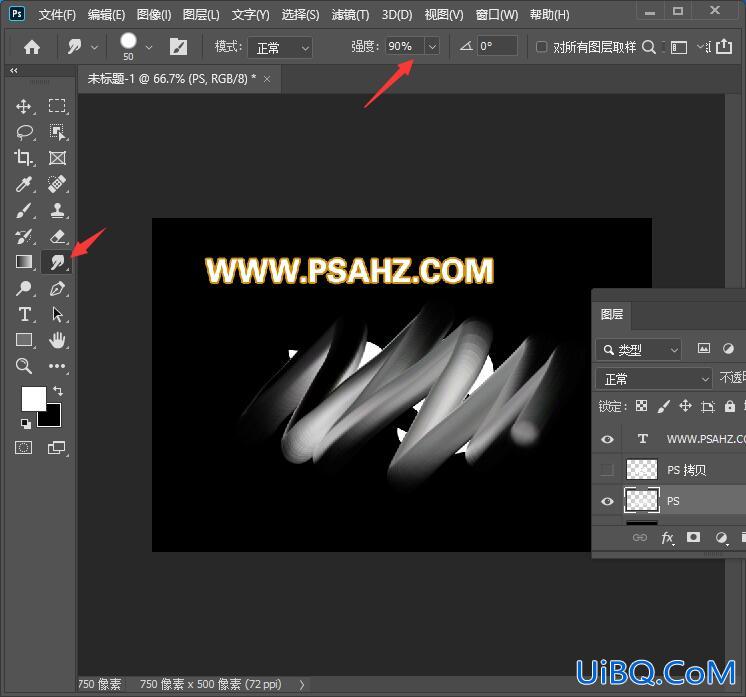Viewport: 746px width, 697px height.
Task: Swap foreground and background colors
Action: (x=58, y=391)
